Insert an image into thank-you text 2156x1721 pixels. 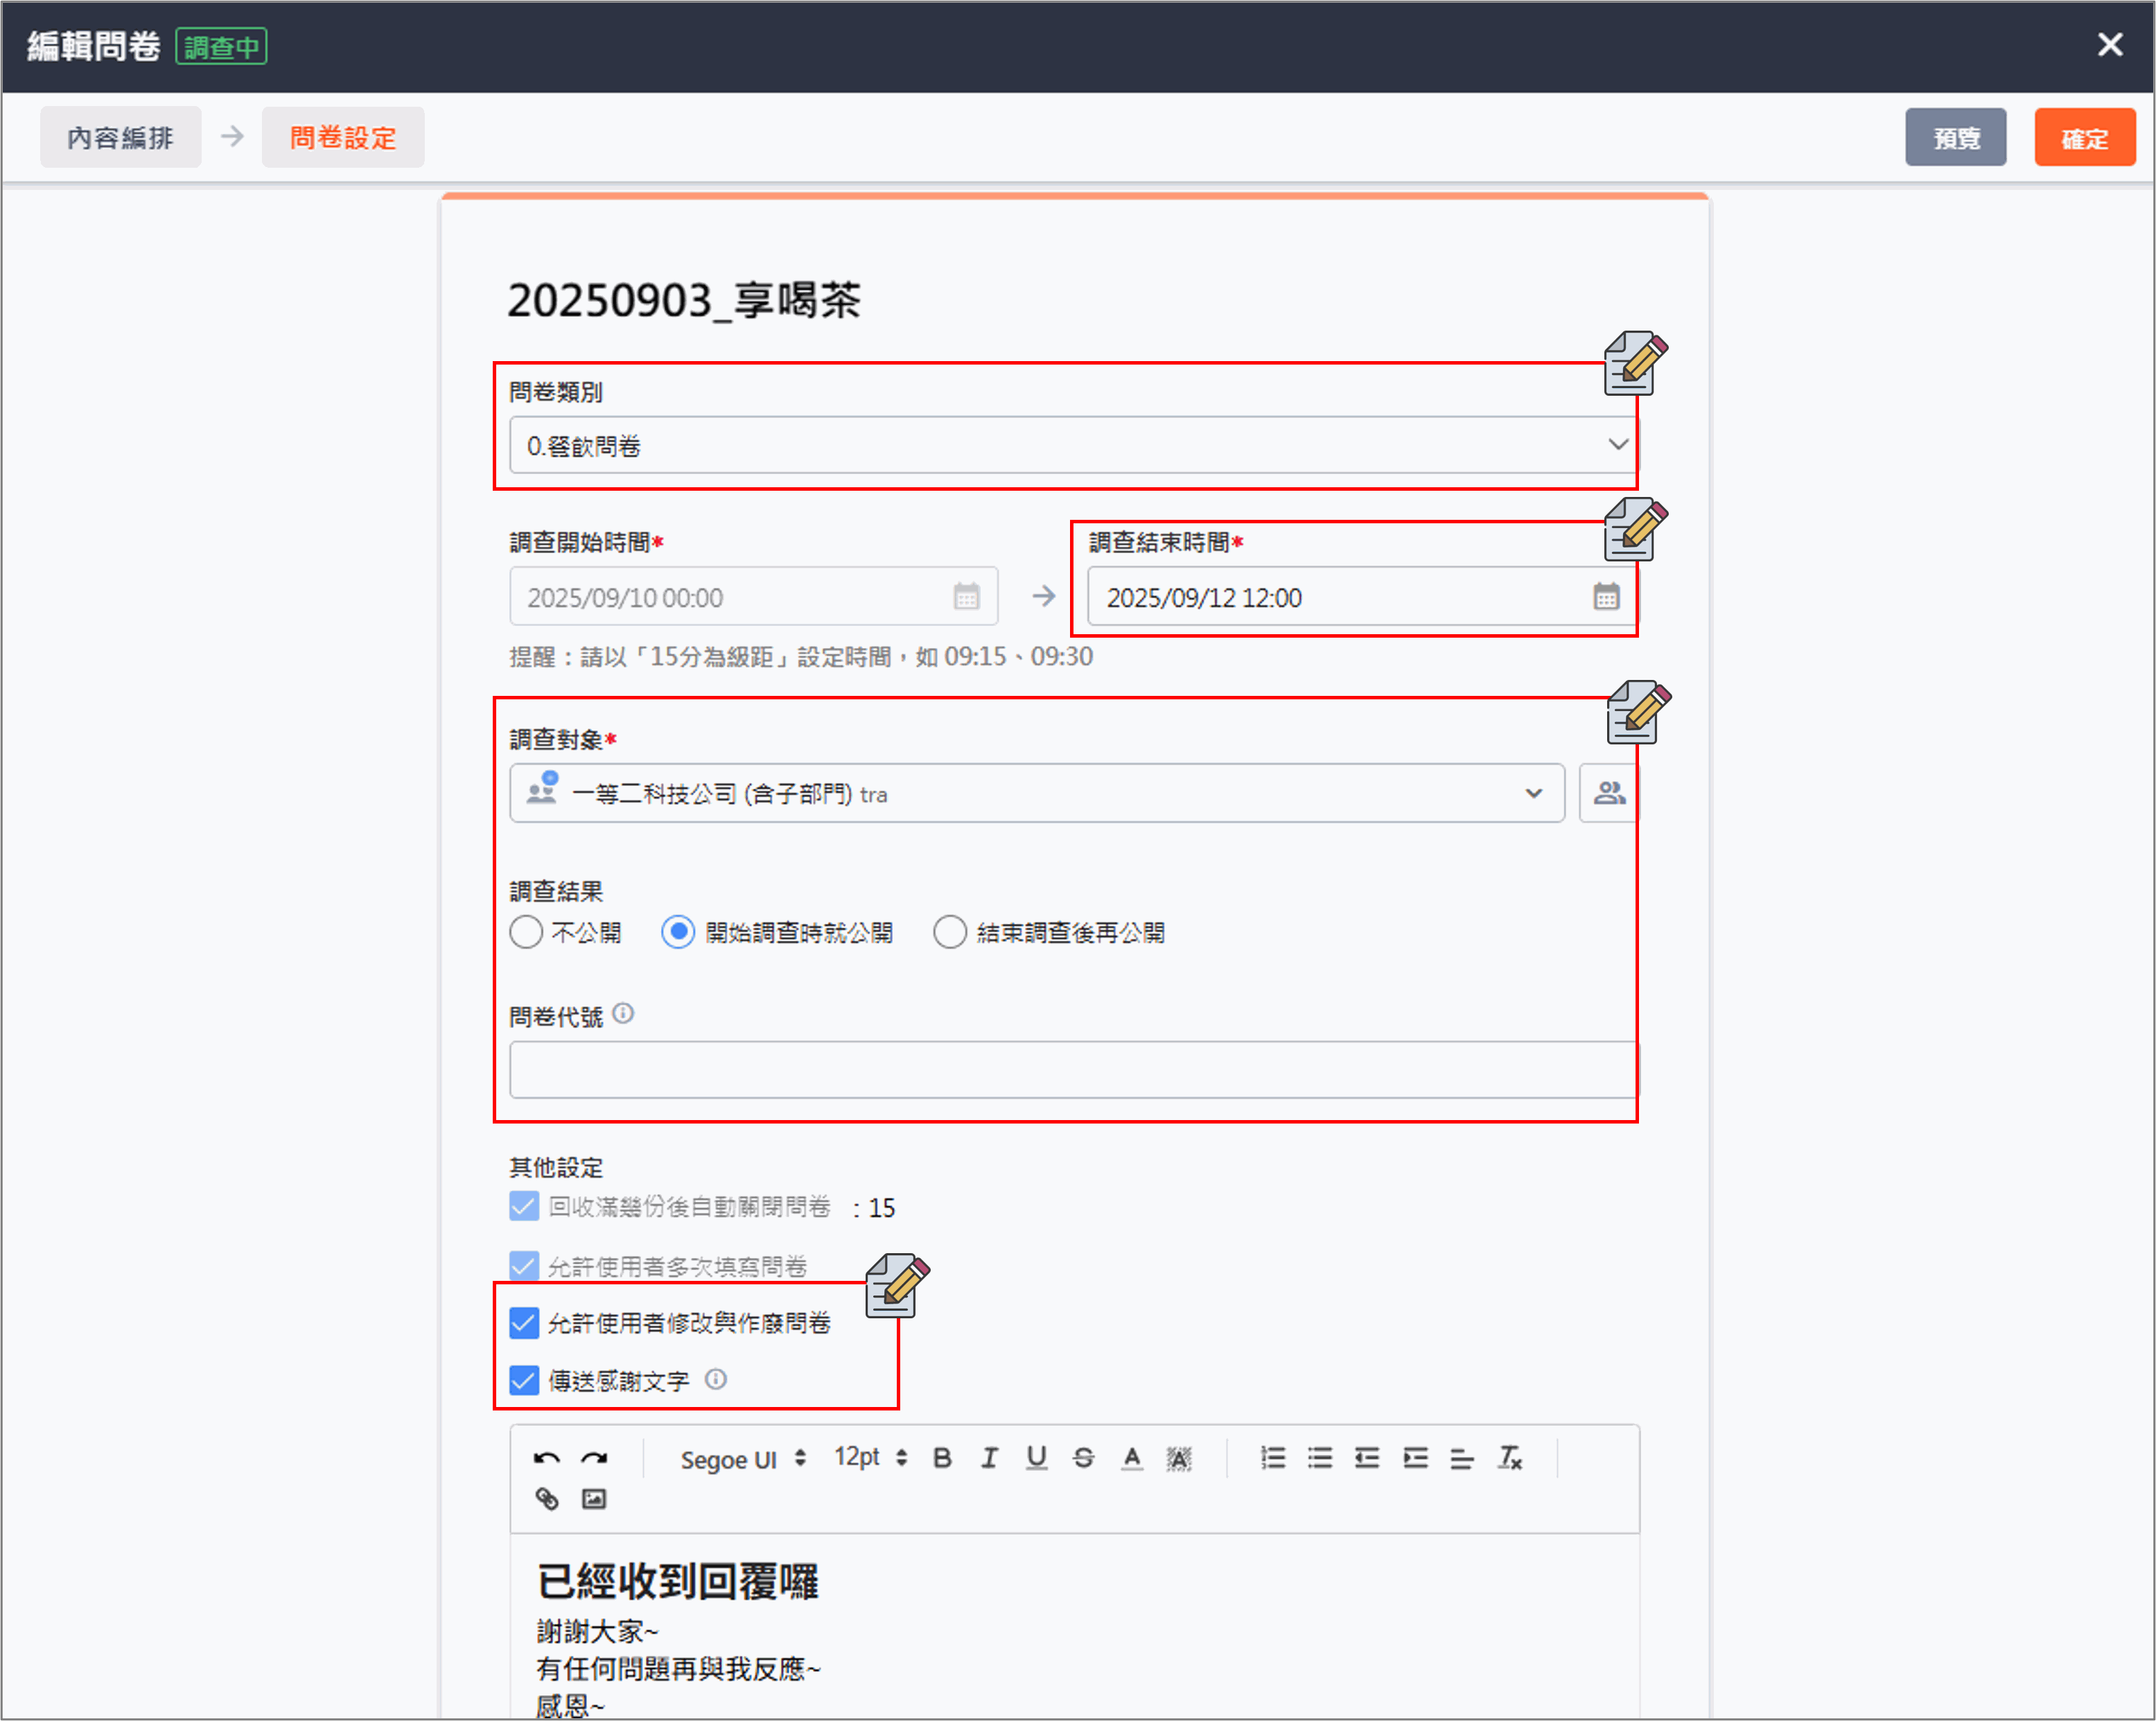coord(594,1499)
